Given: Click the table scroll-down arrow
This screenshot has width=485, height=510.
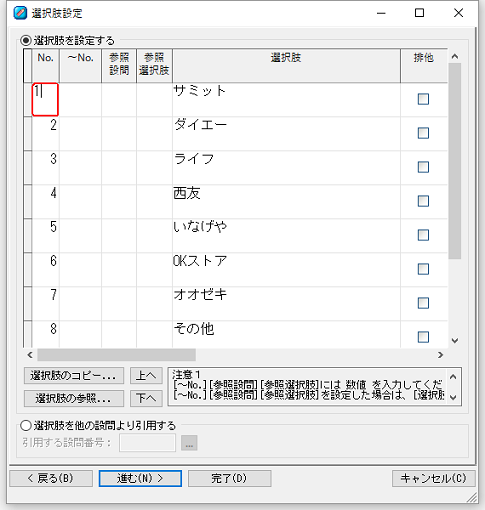Looking at the screenshot, I should [x=455, y=340].
